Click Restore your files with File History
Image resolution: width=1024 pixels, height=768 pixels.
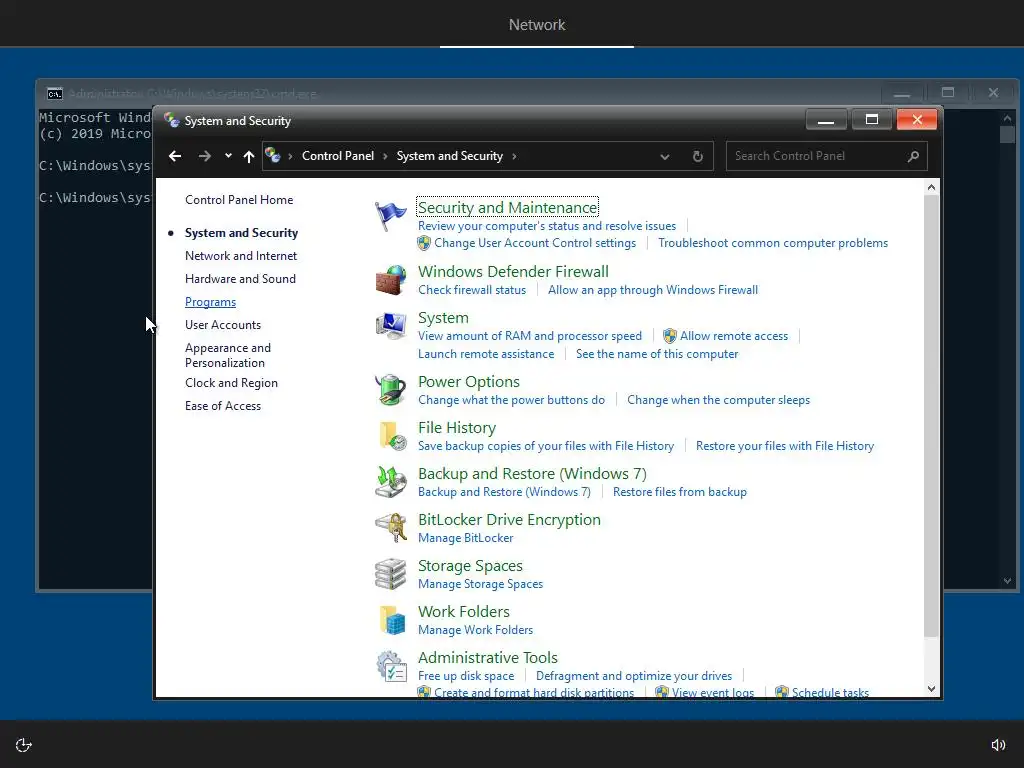tap(785, 446)
